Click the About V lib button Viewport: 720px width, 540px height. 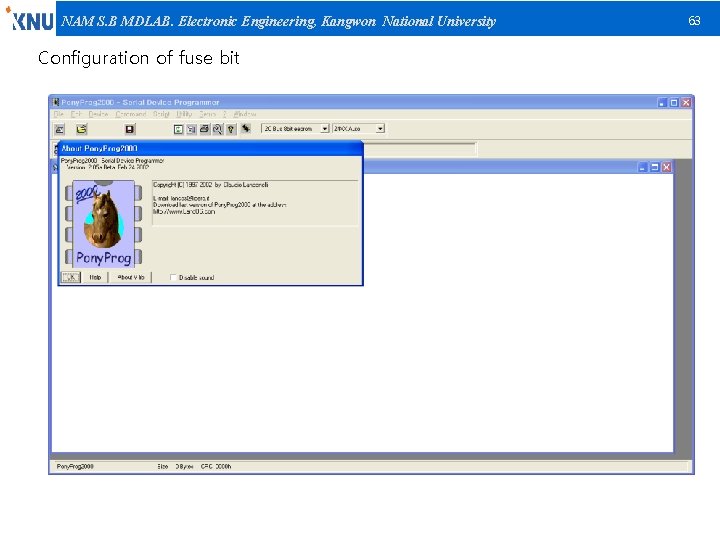(x=130, y=277)
